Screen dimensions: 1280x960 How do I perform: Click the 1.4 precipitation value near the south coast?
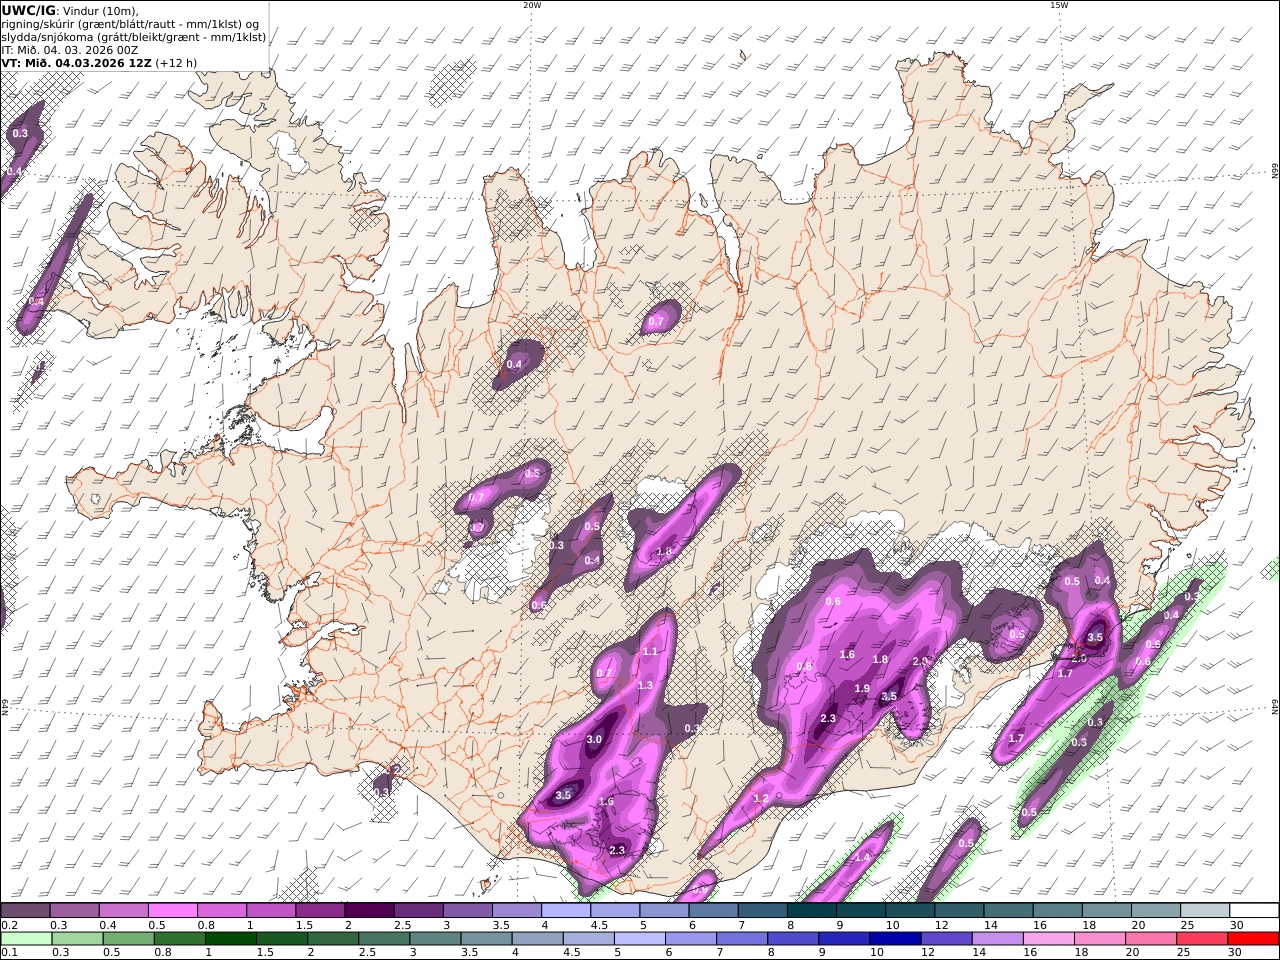click(x=862, y=857)
